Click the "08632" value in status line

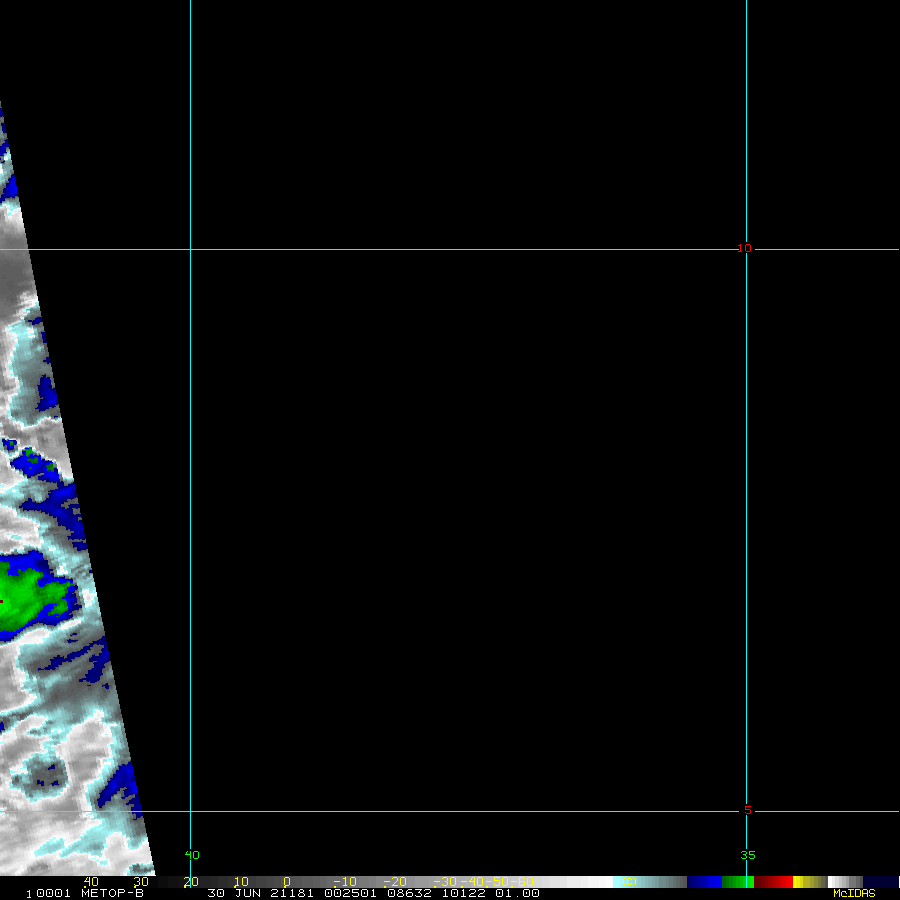coord(409,893)
